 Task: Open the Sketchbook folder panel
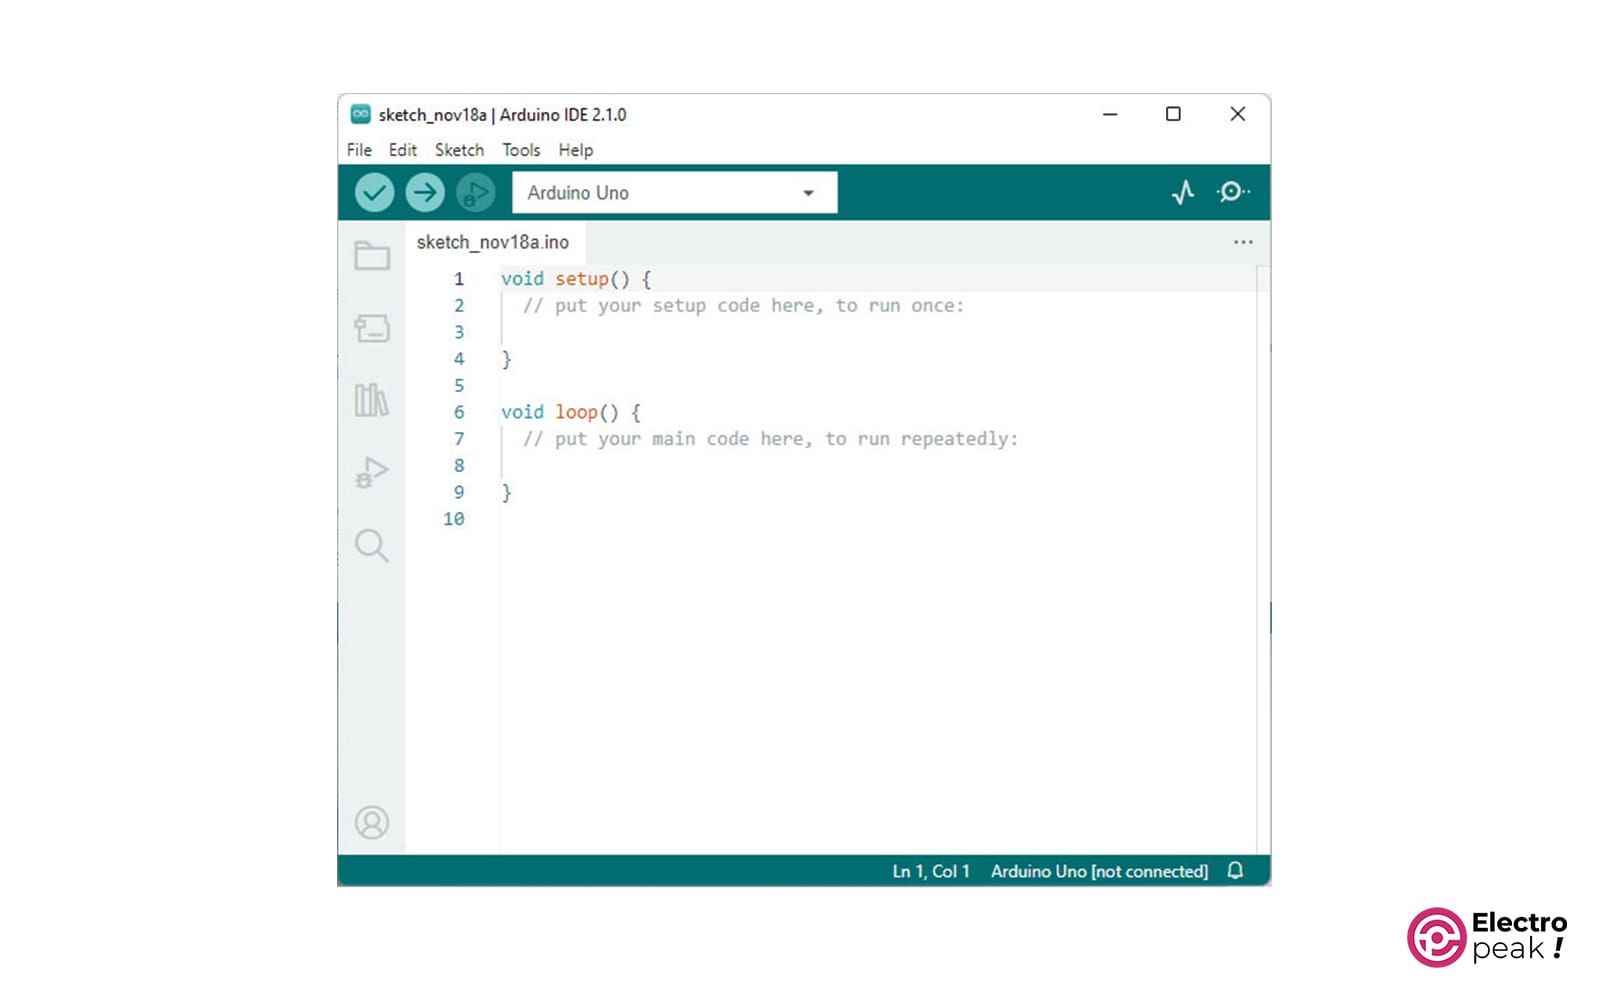click(372, 256)
